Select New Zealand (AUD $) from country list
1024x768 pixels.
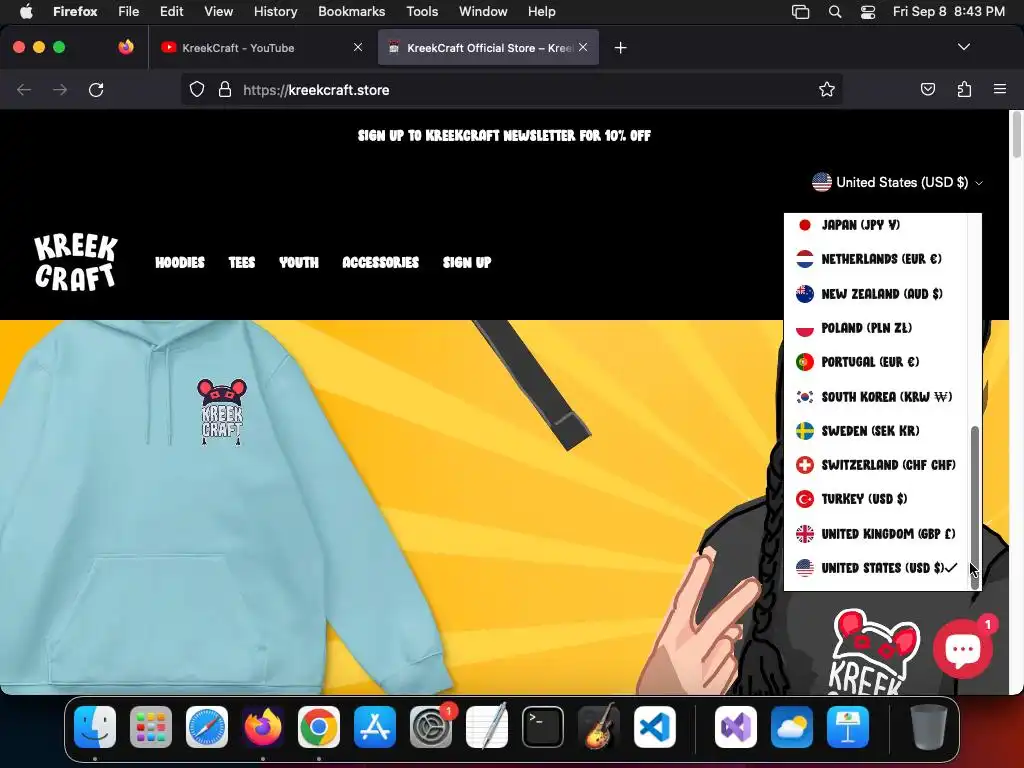click(875, 294)
